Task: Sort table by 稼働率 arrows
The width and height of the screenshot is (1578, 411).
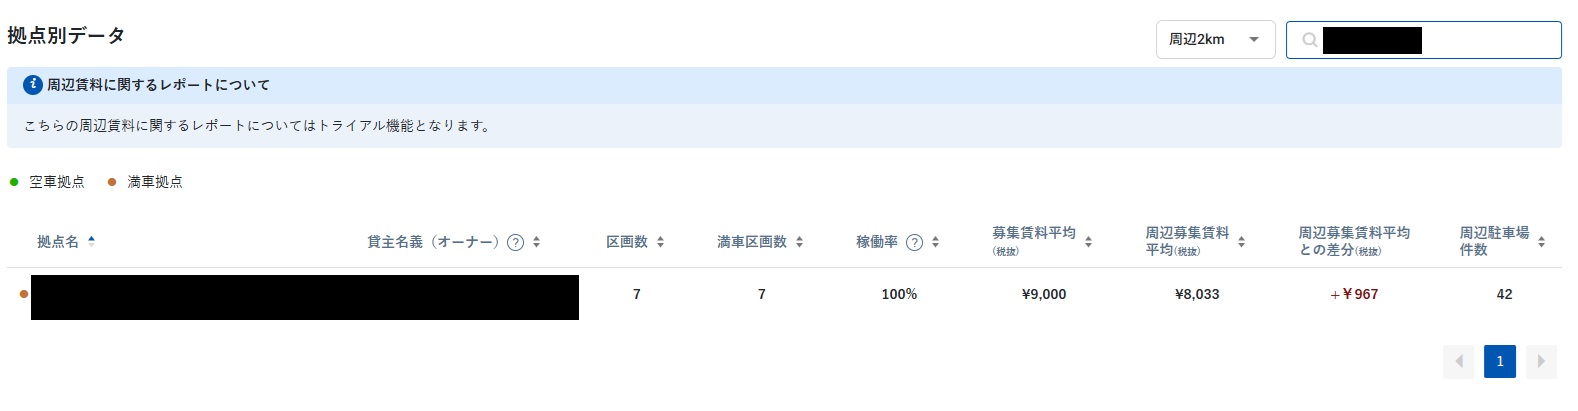Action: tap(935, 242)
